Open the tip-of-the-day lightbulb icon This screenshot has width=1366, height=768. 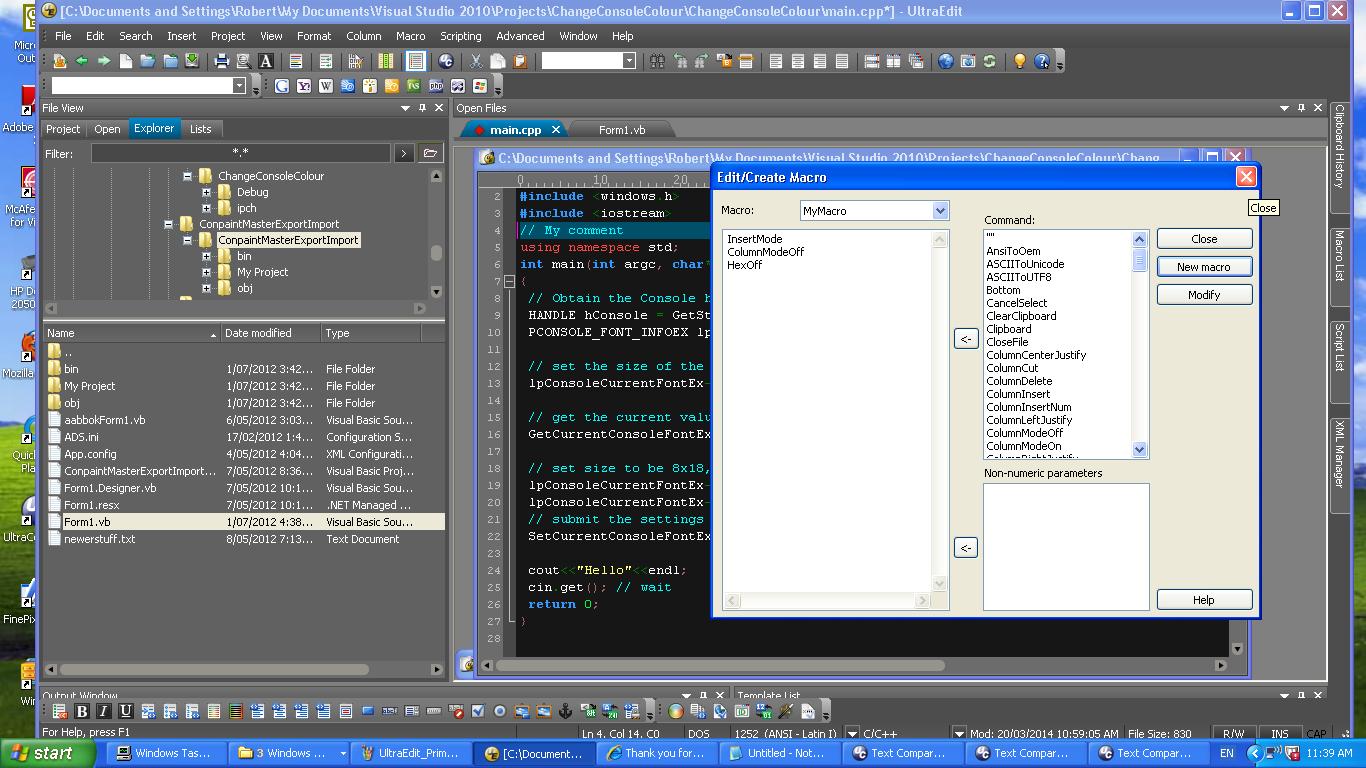point(1019,61)
